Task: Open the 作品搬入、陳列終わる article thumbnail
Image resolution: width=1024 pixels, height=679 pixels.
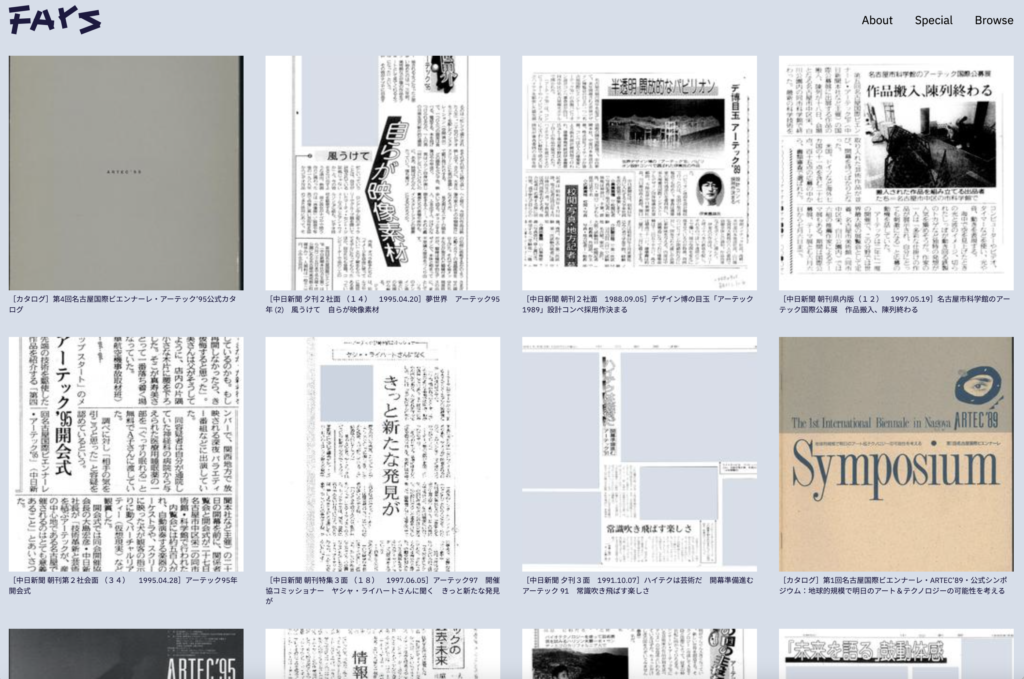Action: (x=896, y=172)
